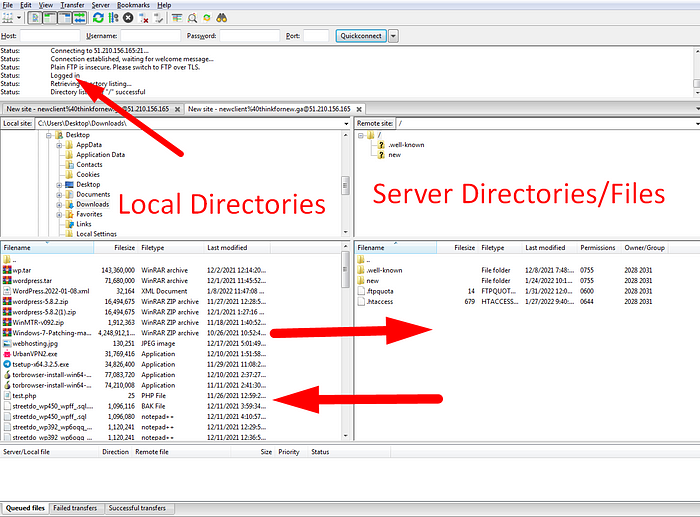
Task: Close the second New site tab
Action: click(x=359, y=109)
